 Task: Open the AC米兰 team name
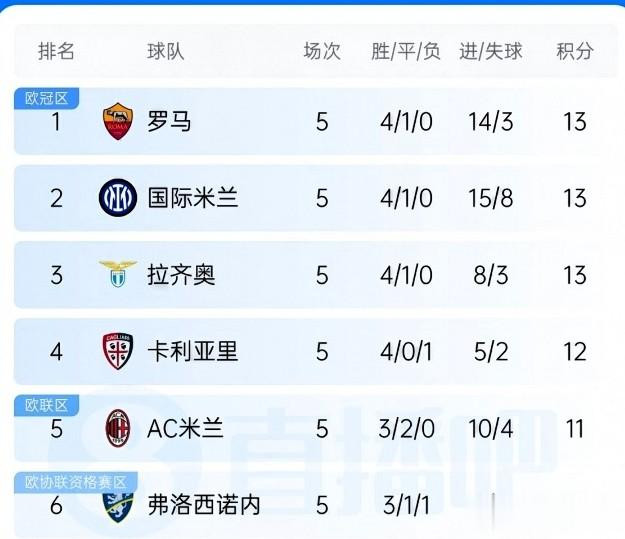(185, 429)
